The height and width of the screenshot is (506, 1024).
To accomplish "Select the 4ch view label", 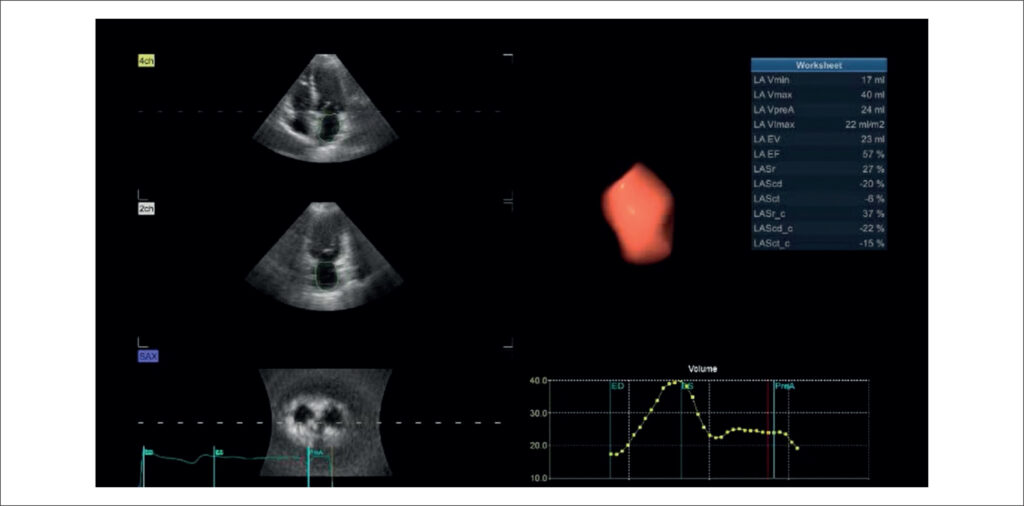I will pyautogui.click(x=146, y=61).
